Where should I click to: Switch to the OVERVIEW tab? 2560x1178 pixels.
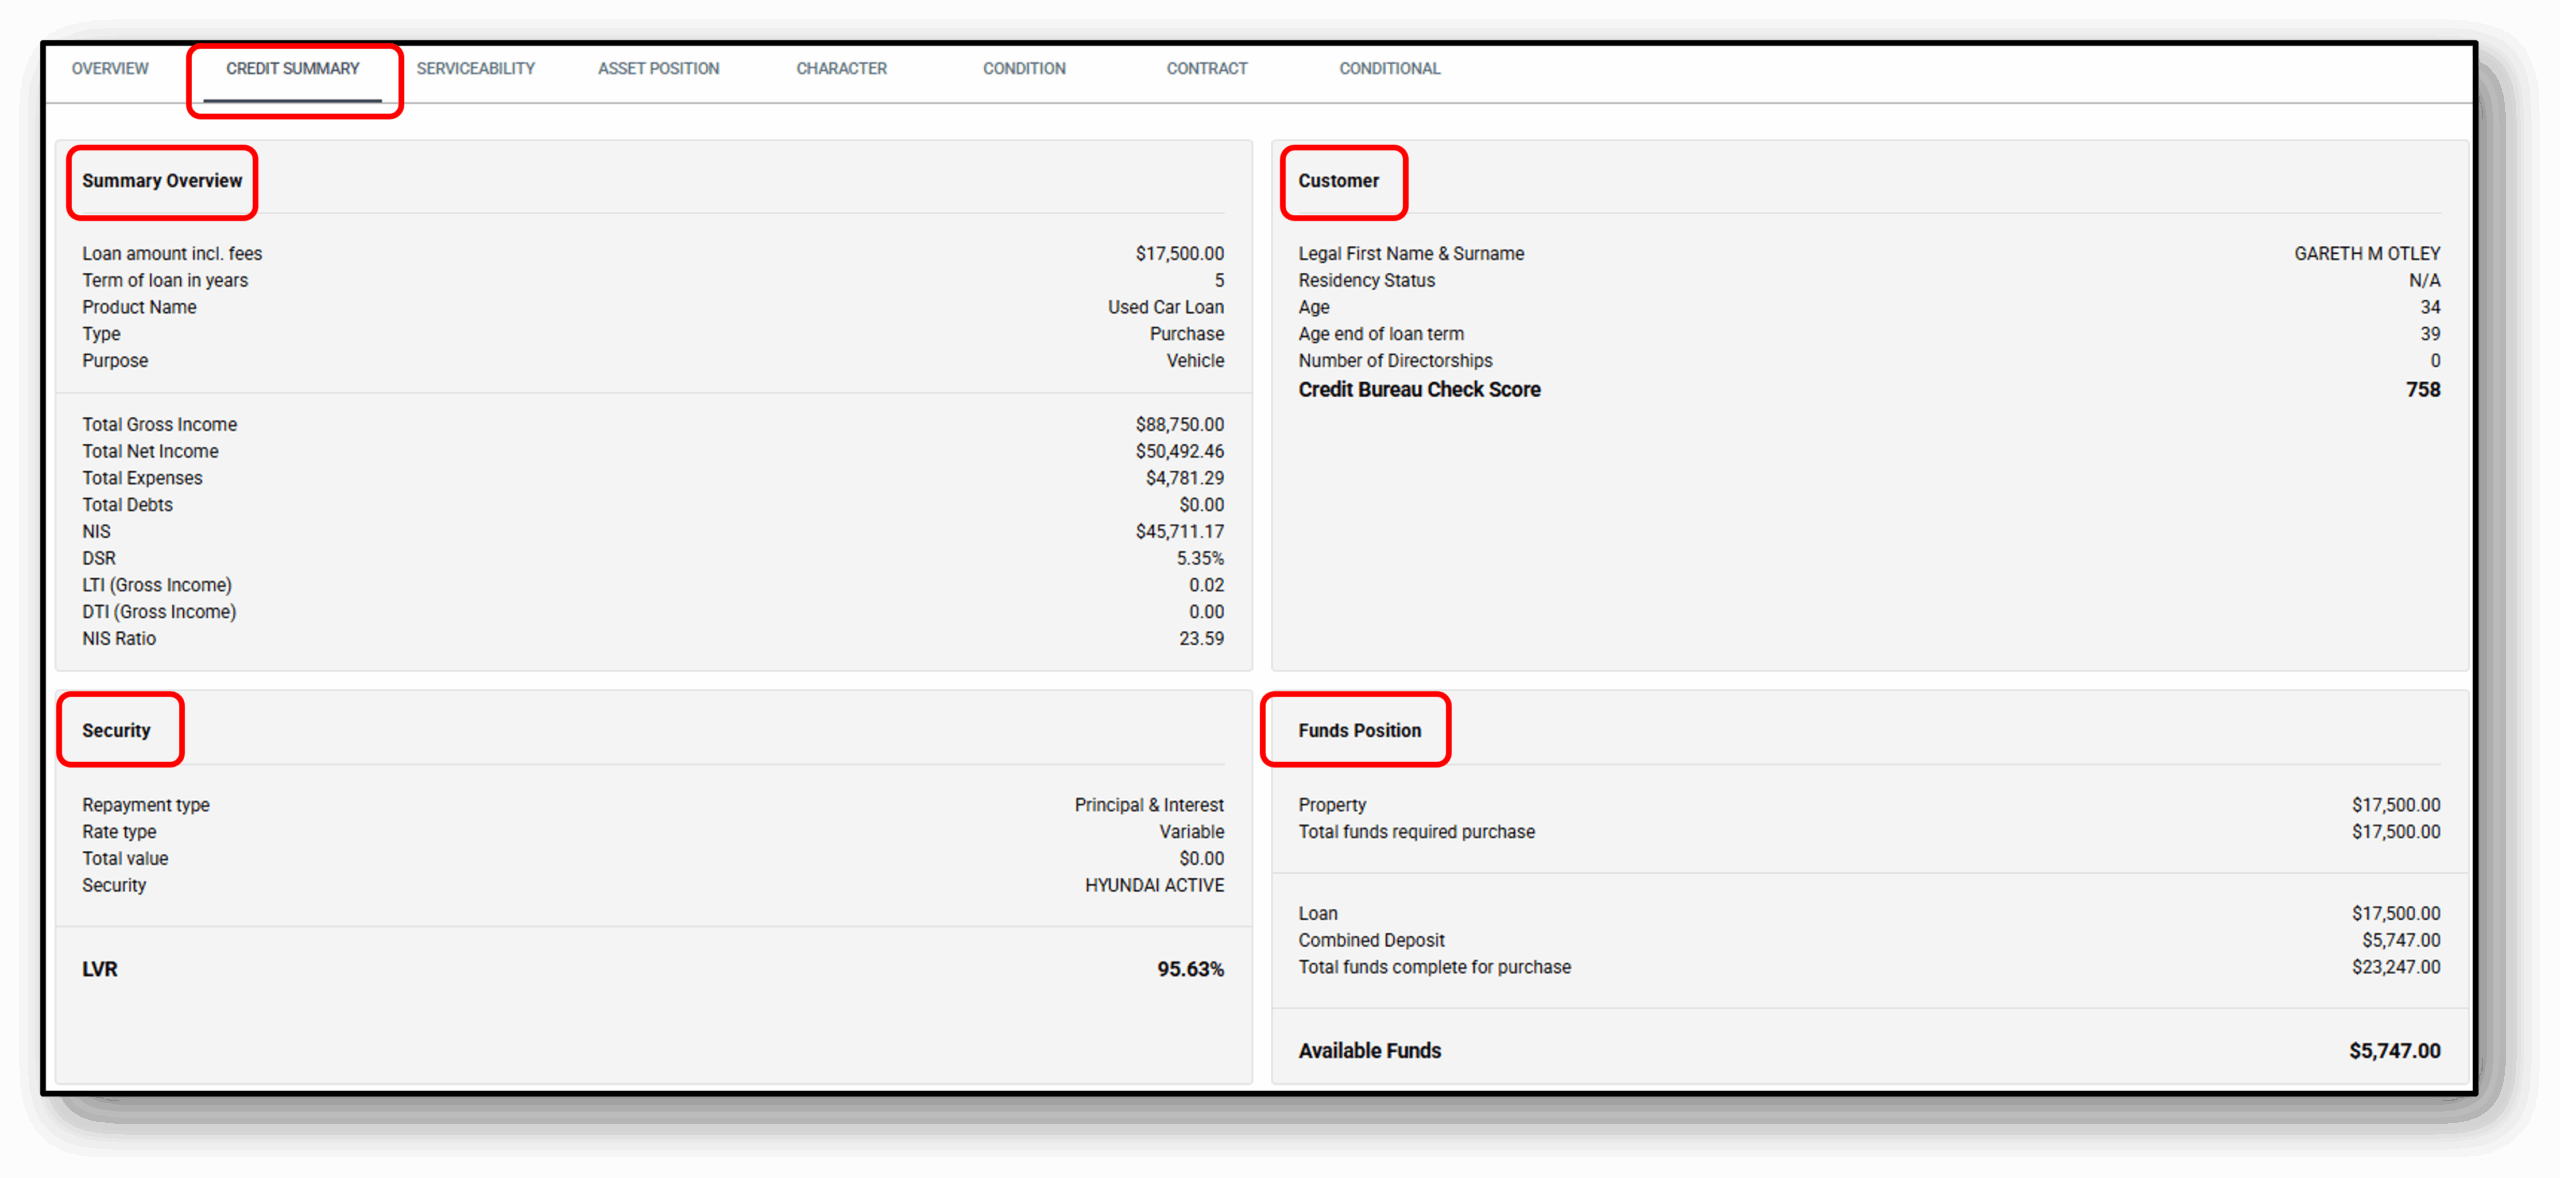tap(109, 68)
